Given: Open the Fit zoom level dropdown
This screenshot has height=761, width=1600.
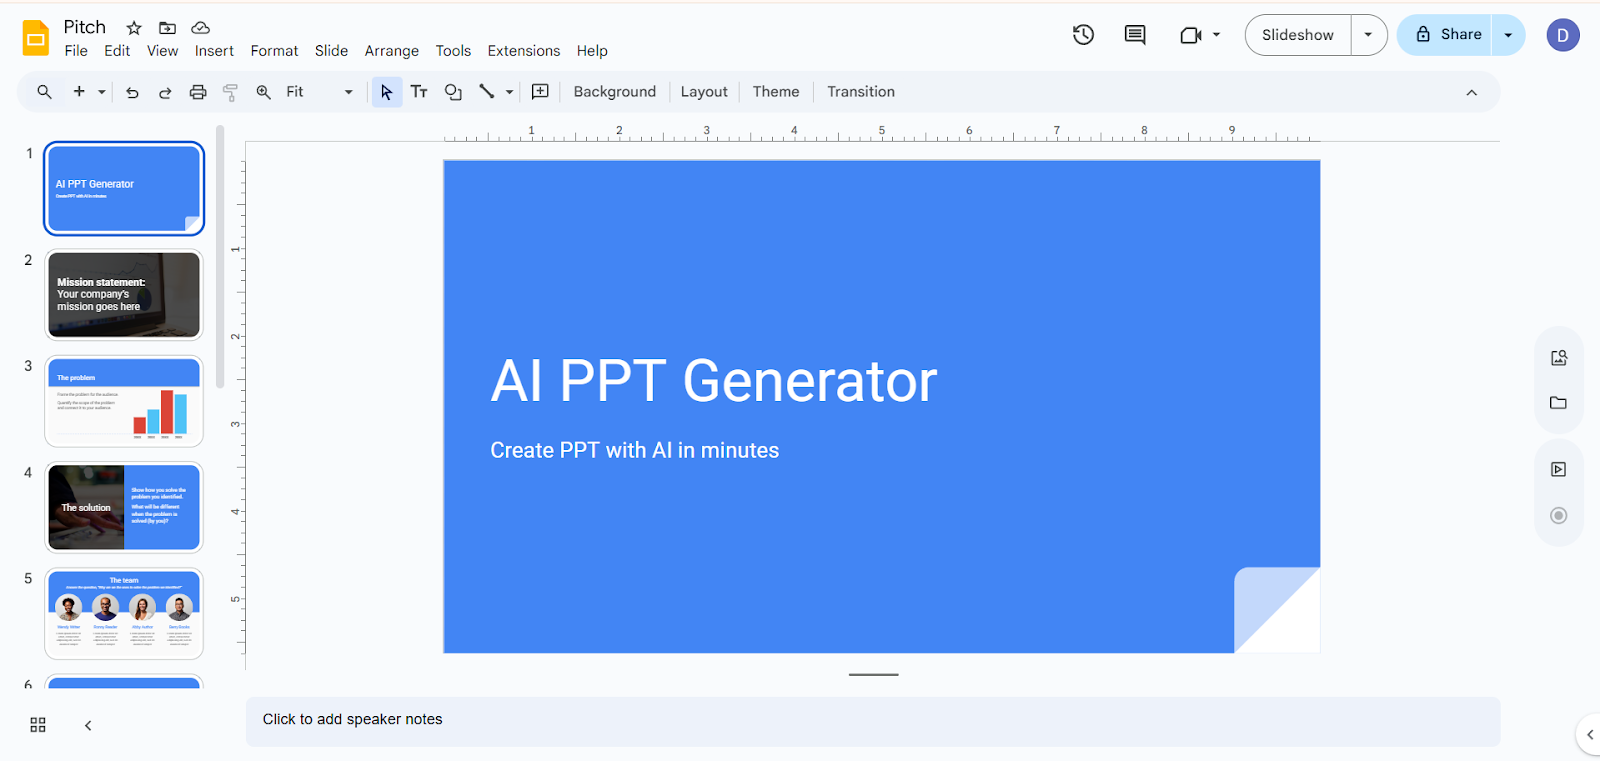Looking at the screenshot, I should tap(319, 92).
